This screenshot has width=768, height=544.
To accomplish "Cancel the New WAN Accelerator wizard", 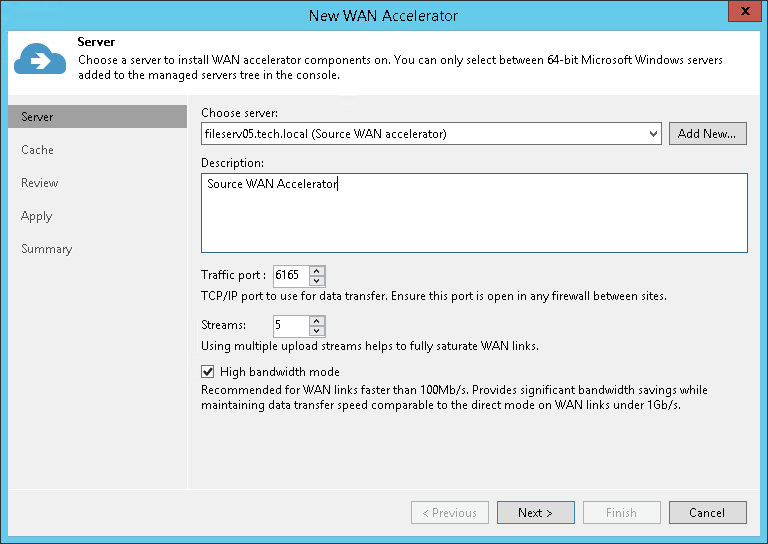I will [707, 513].
